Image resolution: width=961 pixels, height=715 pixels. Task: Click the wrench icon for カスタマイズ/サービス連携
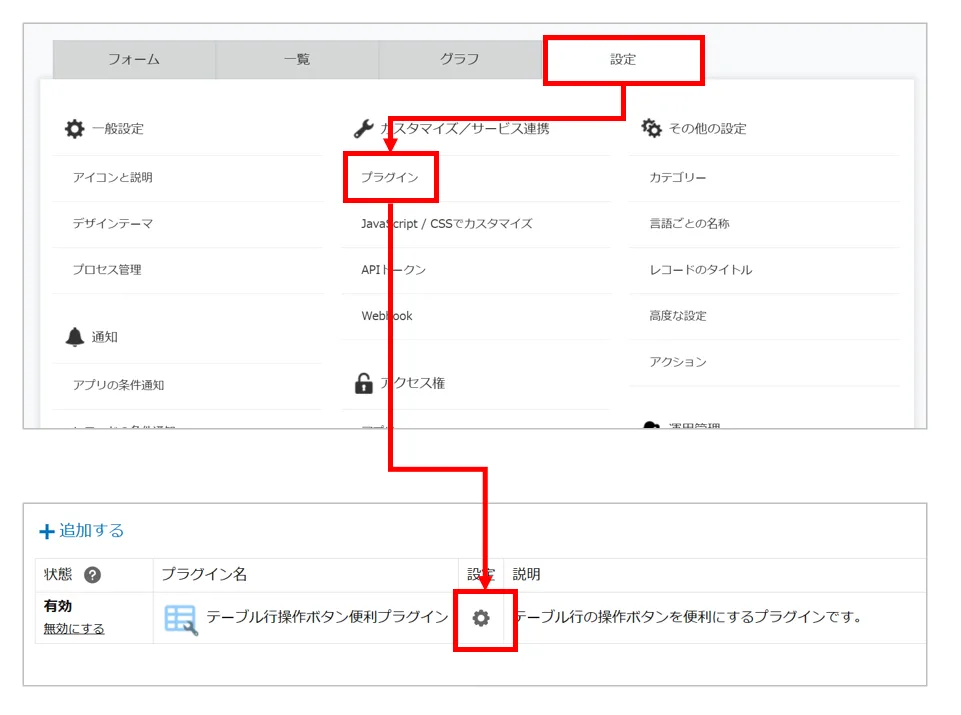(x=363, y=129)
